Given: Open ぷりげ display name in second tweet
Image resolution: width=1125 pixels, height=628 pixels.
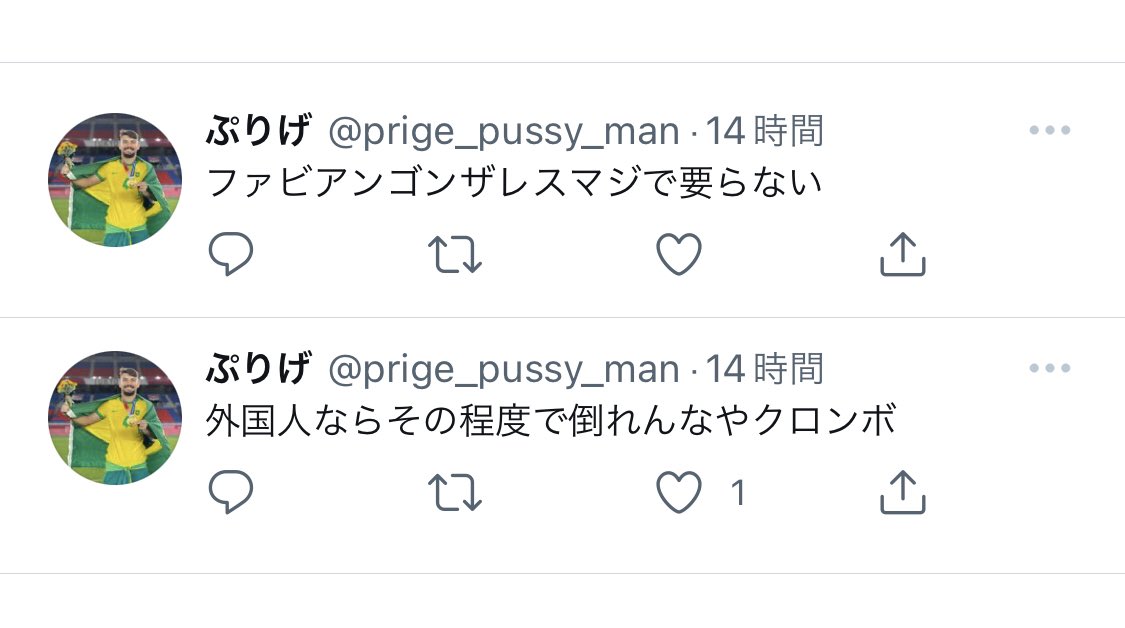Looking at the screenshot, I should click(259, 369).
